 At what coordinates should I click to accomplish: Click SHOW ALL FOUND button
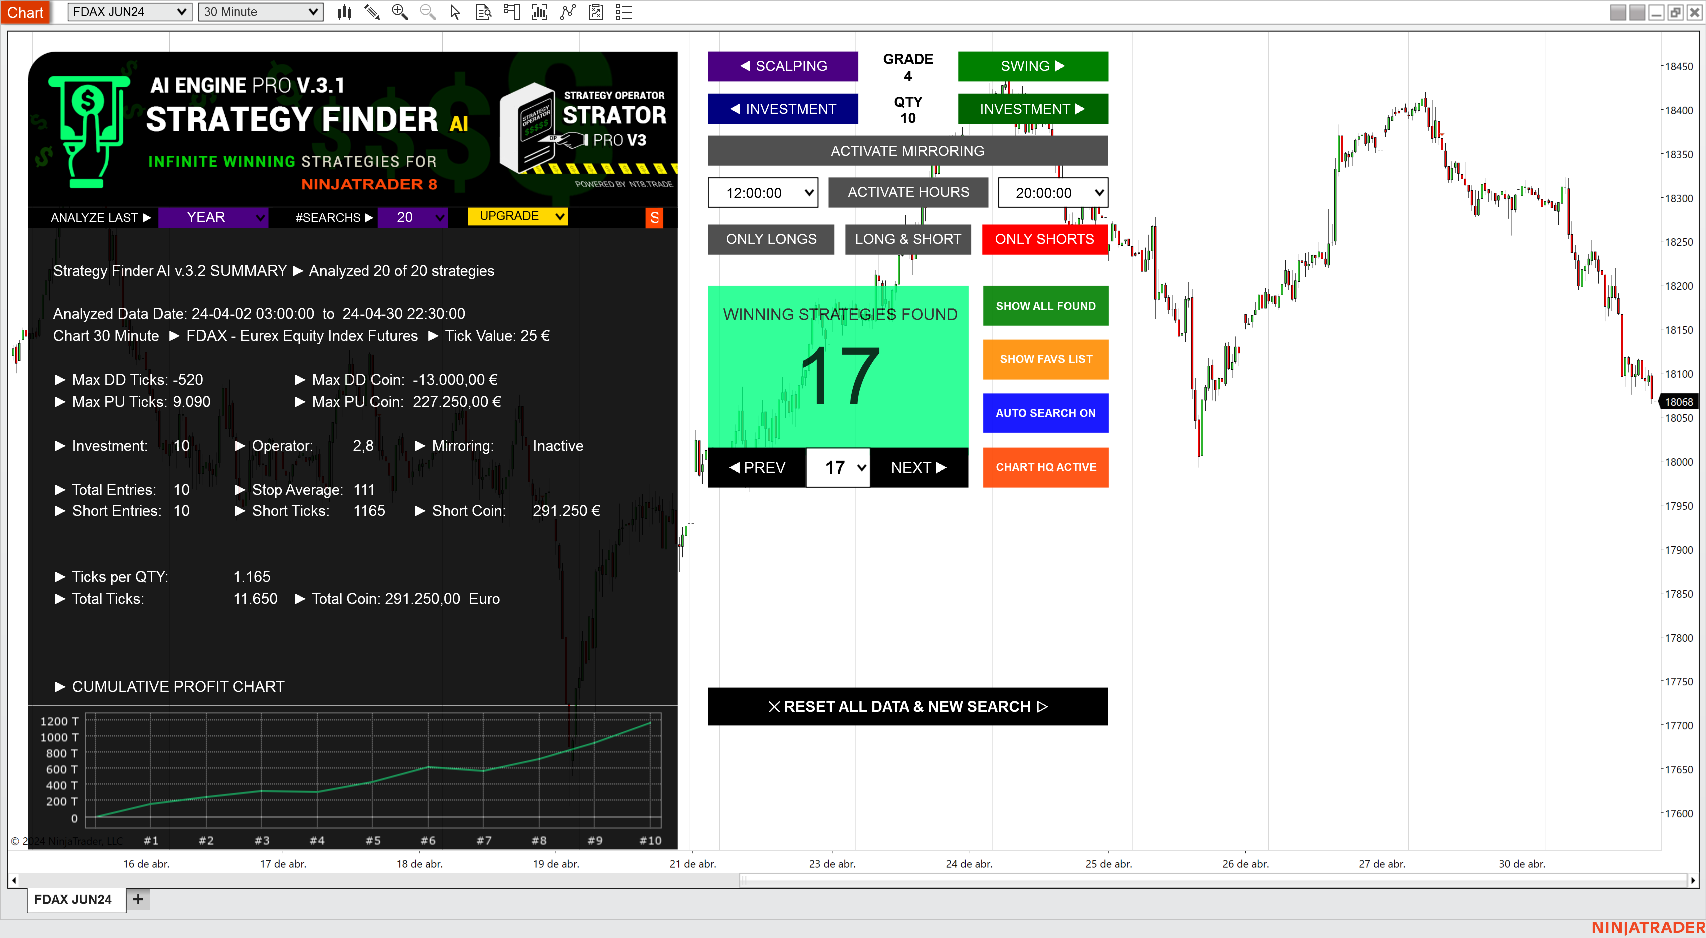point(1046,306)
